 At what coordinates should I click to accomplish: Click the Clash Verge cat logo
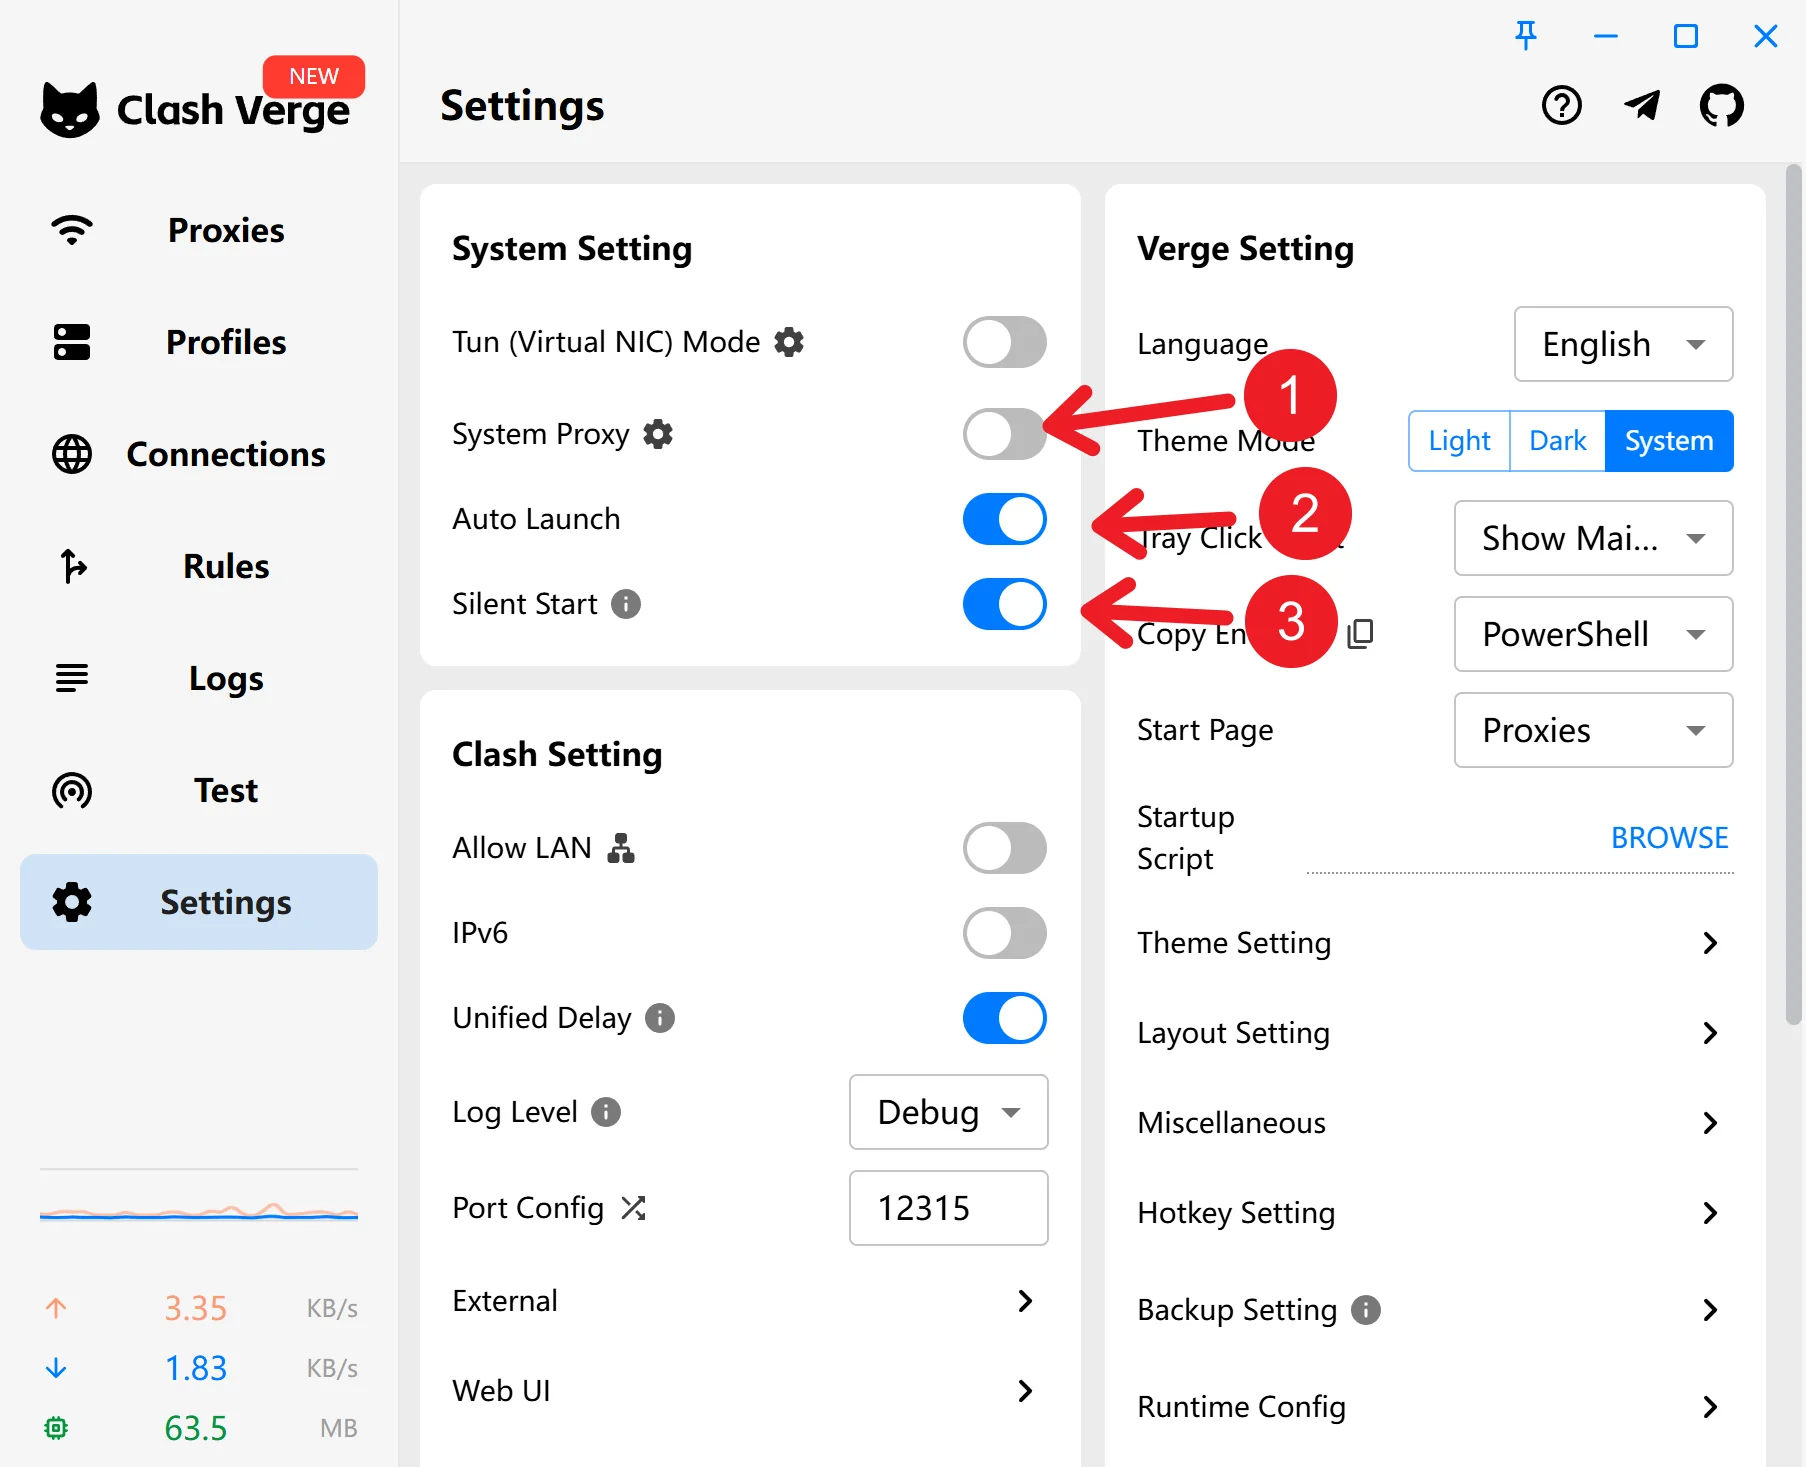click(70, 109)
